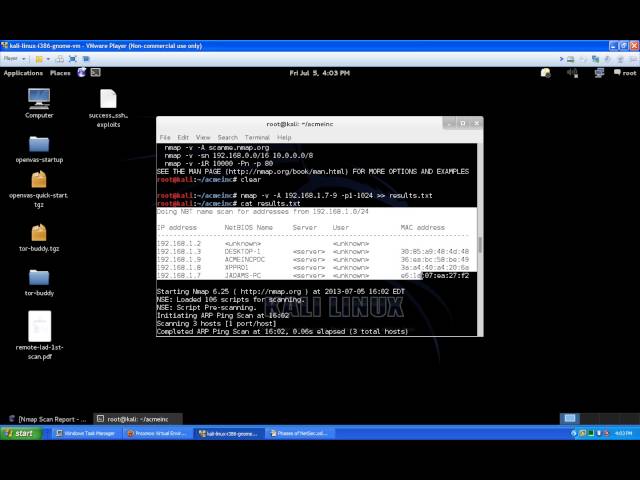Expand the power options dropdown arrow in VMware
This screenshot has height=480, width=640.
point(48,59)
